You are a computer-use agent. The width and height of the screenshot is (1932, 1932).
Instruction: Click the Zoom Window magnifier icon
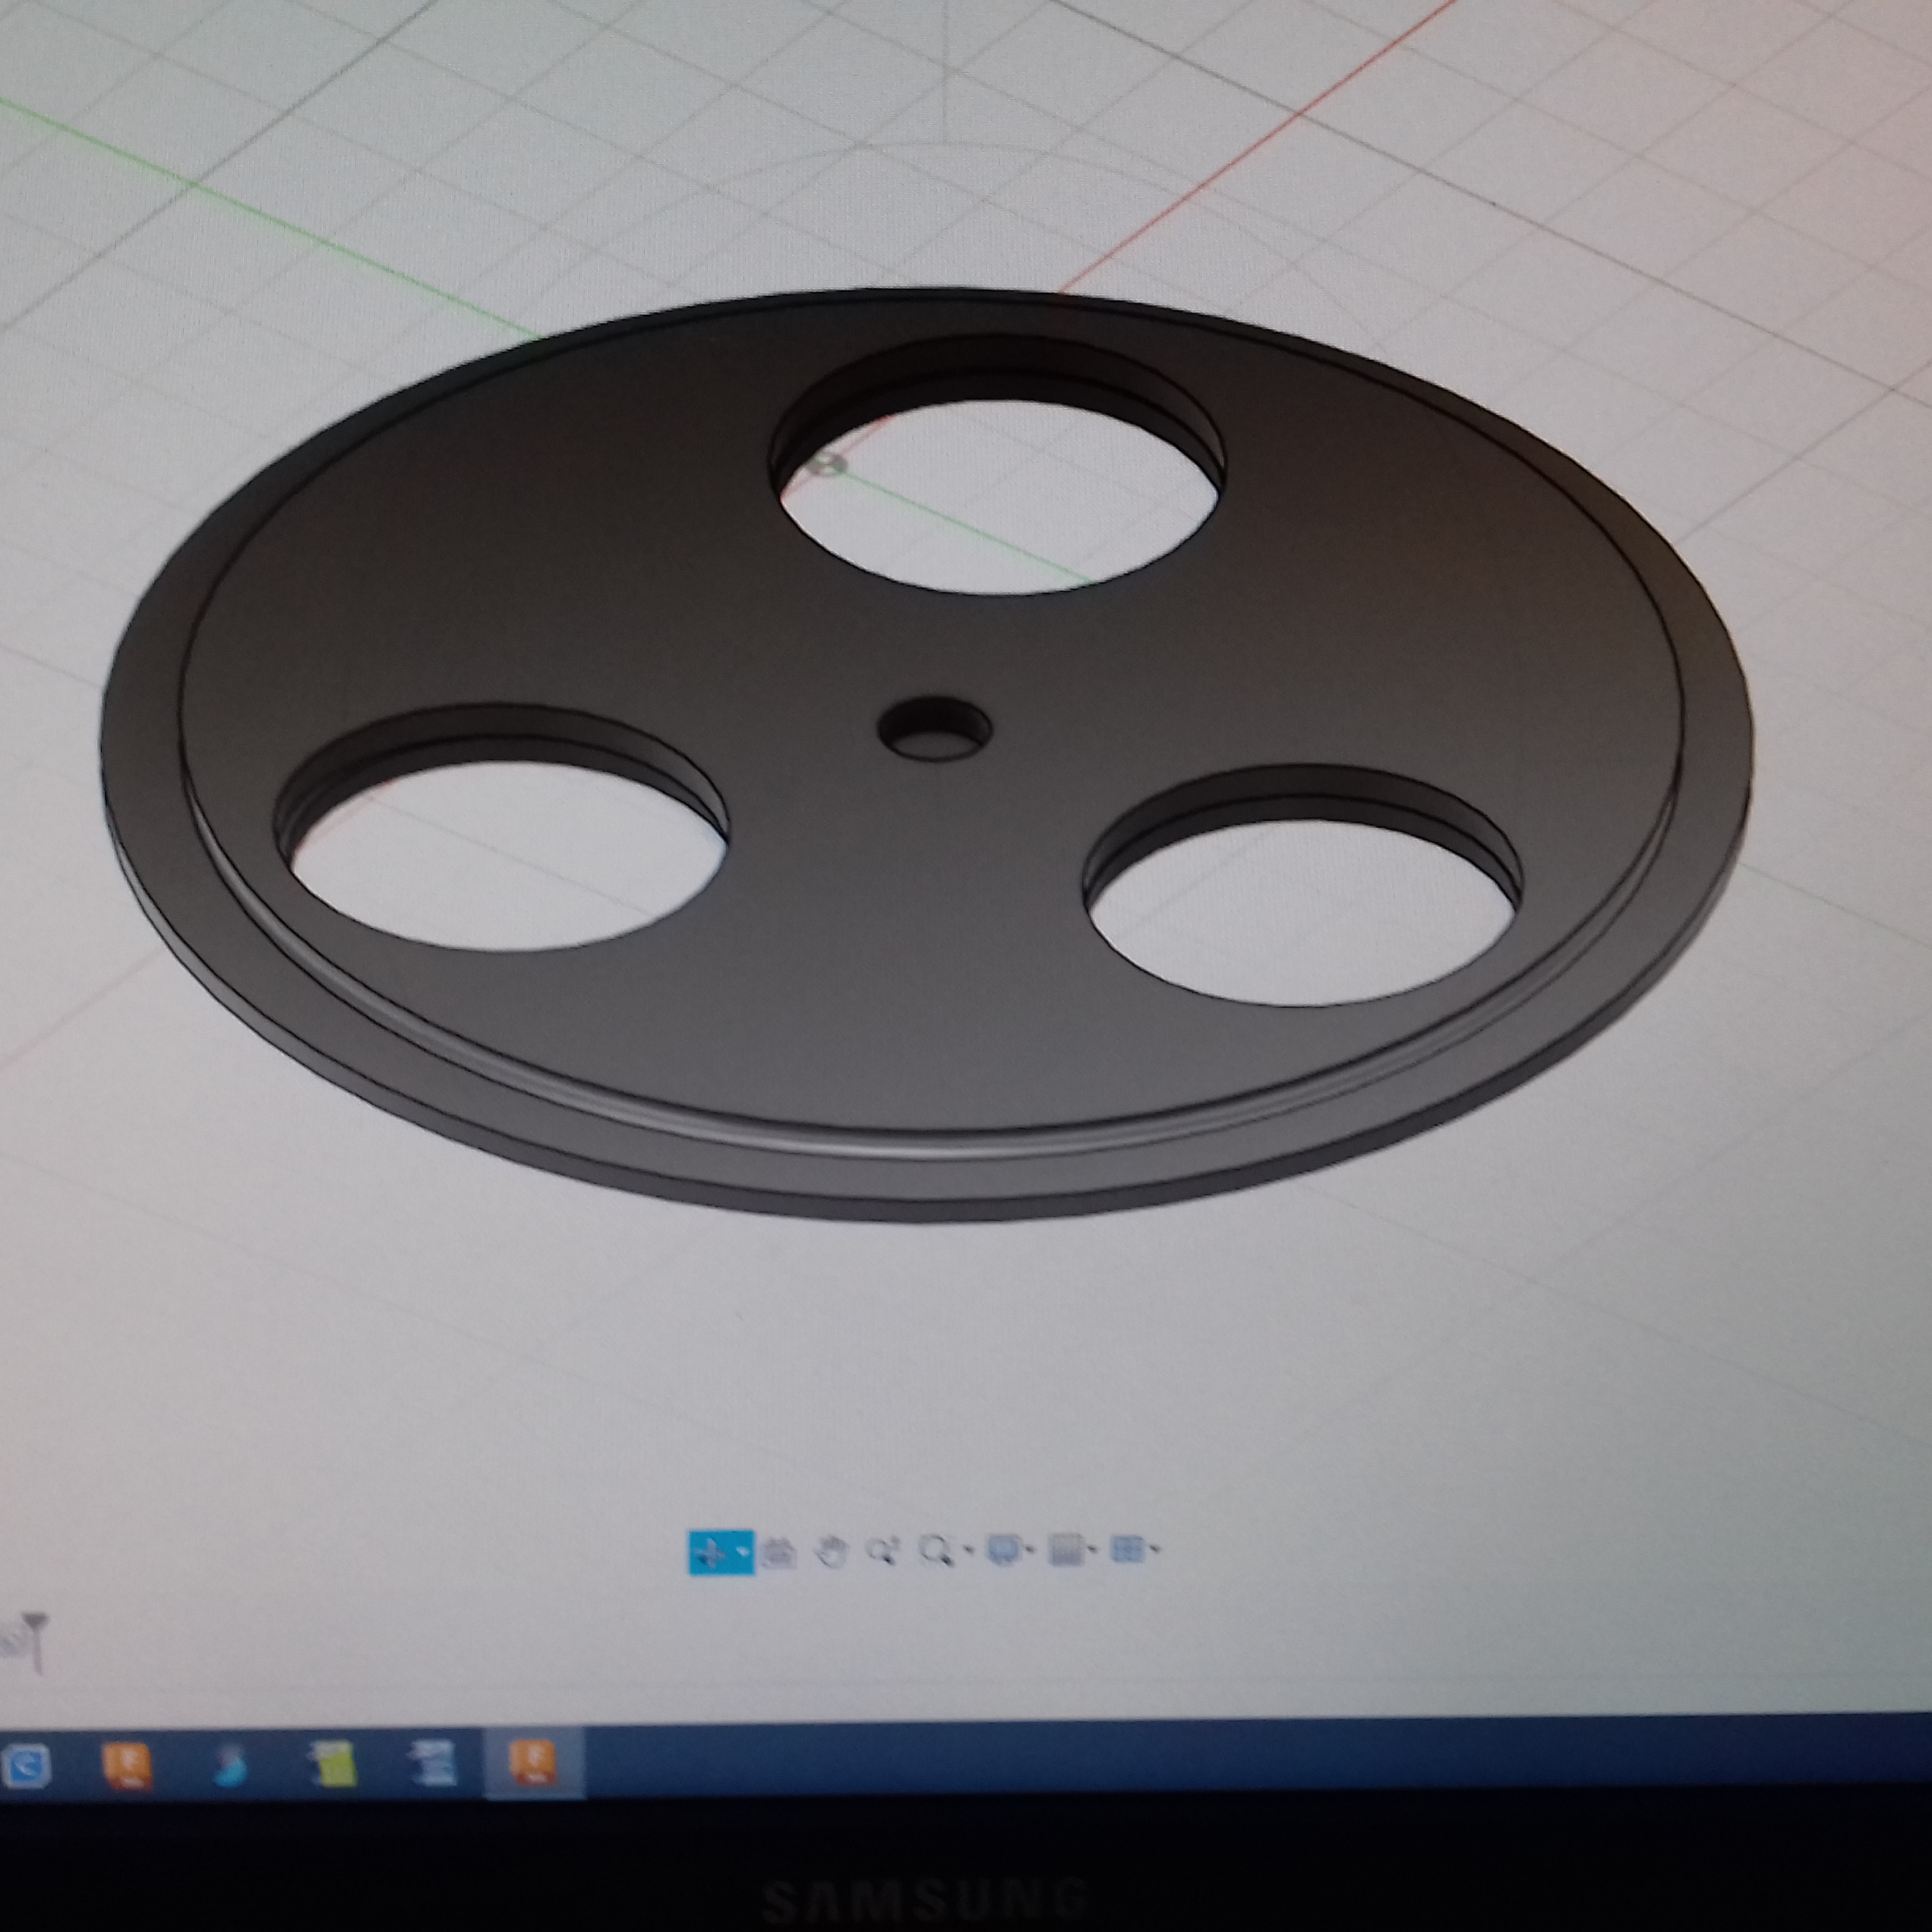pos(935,1551)
